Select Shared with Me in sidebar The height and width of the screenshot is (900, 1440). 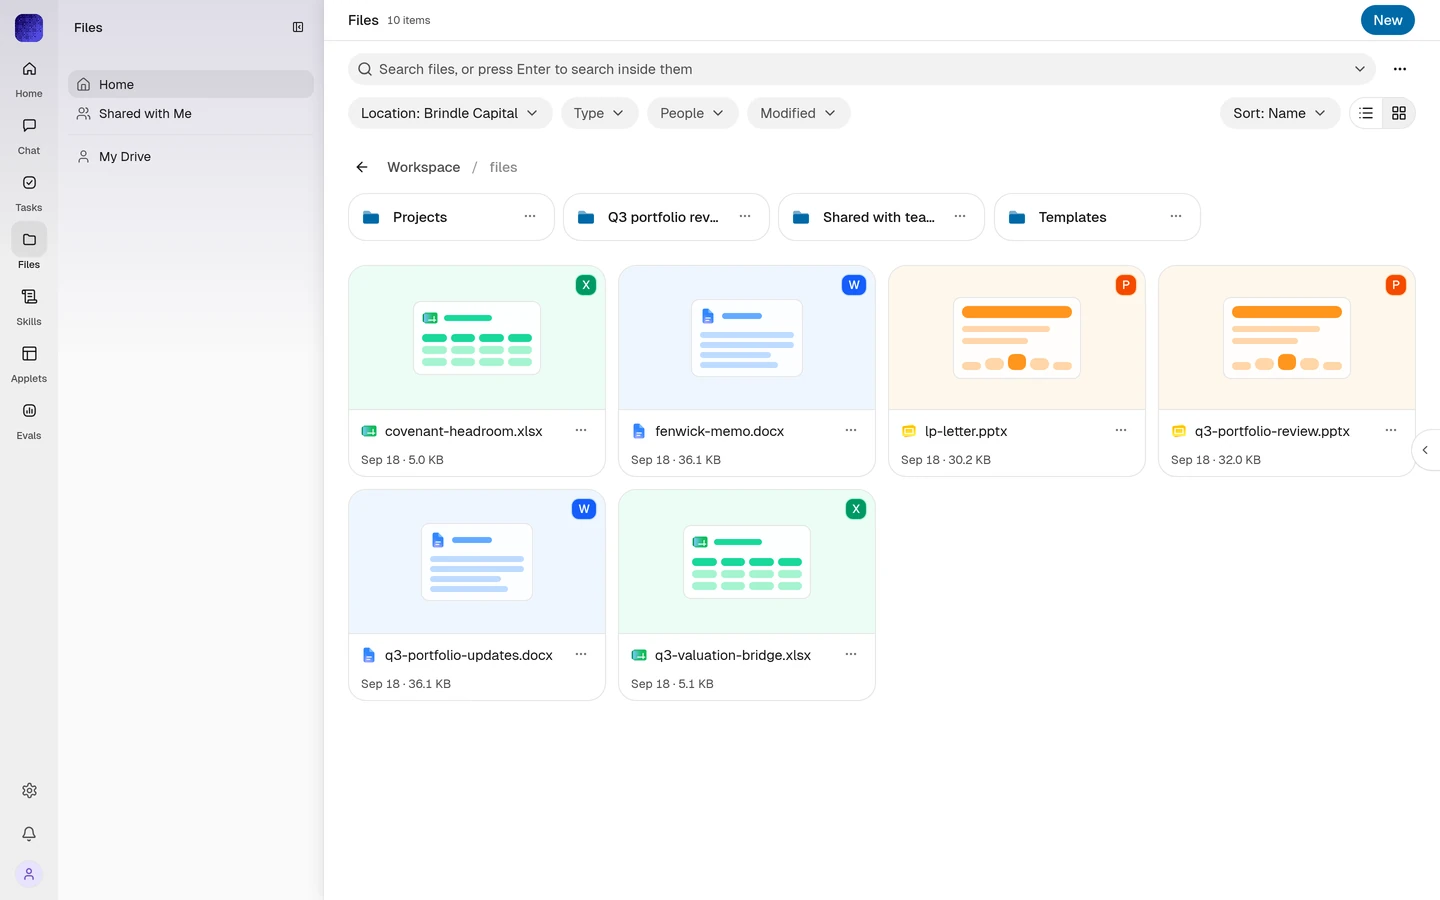pyautogui.click(x=190, y=113)
